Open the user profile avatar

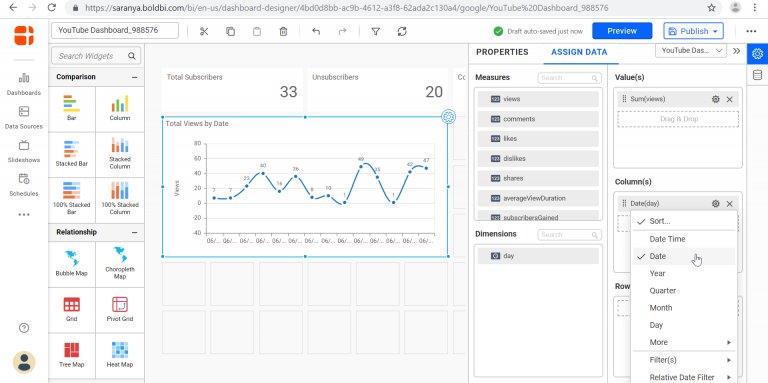coord(24,362)
